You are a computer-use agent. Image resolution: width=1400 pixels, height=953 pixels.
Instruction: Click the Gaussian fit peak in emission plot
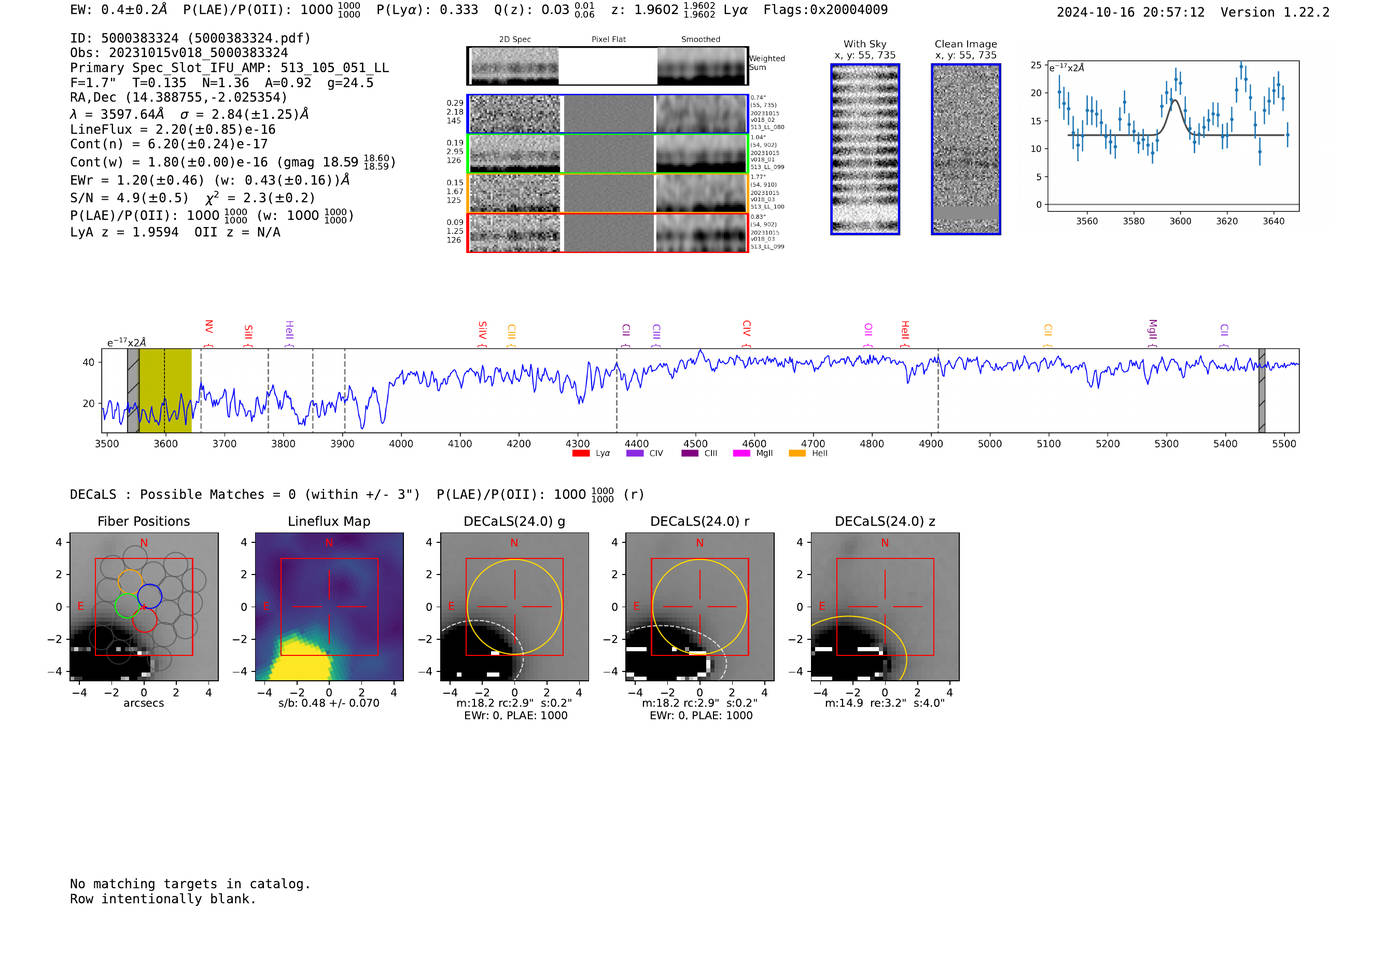1175,101
